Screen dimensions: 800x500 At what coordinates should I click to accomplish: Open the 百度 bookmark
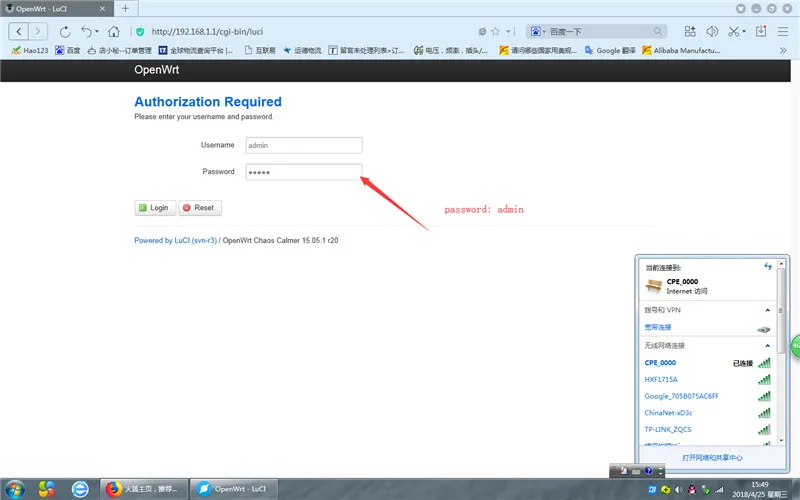[x=68, y=51]
